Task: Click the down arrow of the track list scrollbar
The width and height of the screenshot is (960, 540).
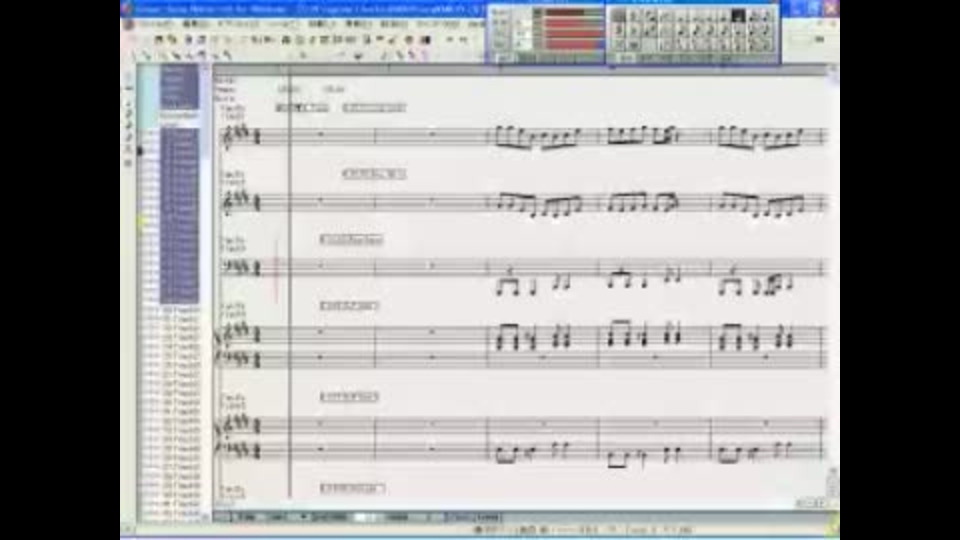Action: point(204,517)
